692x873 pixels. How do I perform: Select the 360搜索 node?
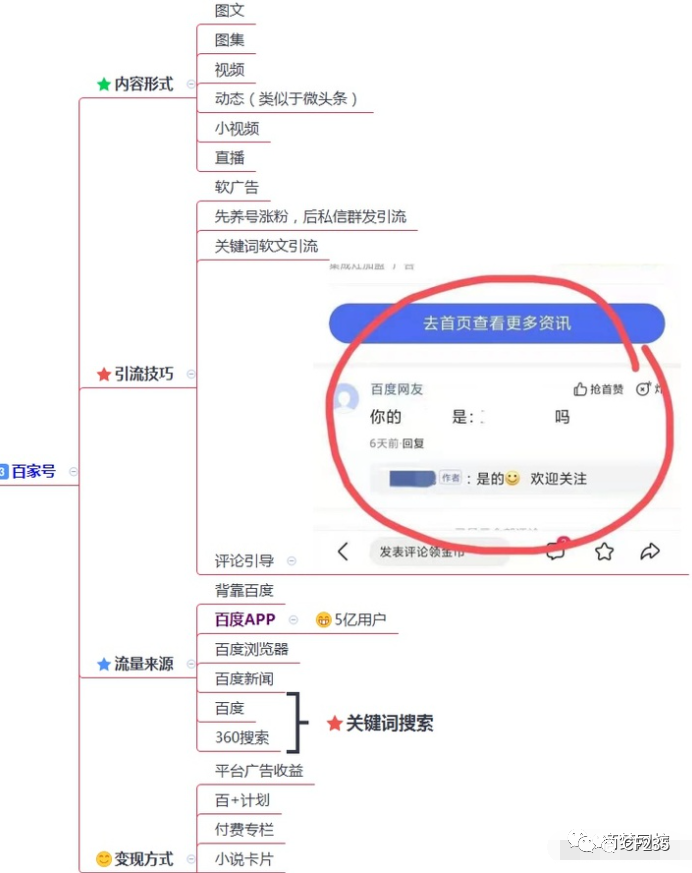click(242, 738)
